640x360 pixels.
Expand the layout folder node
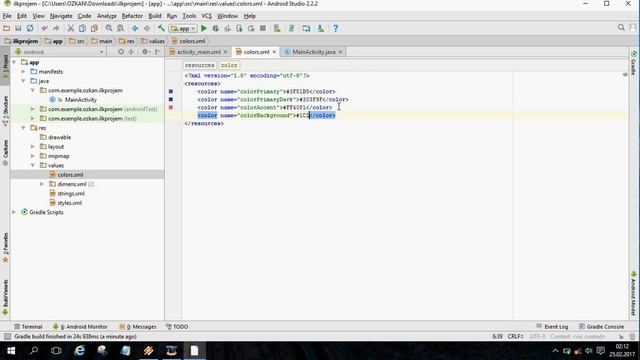pos(33,147)
